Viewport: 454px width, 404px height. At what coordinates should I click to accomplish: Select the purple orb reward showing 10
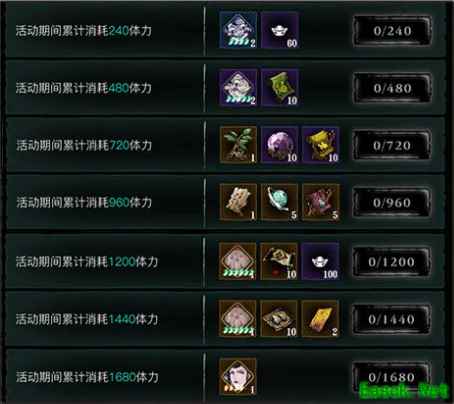tap(279, 145)
